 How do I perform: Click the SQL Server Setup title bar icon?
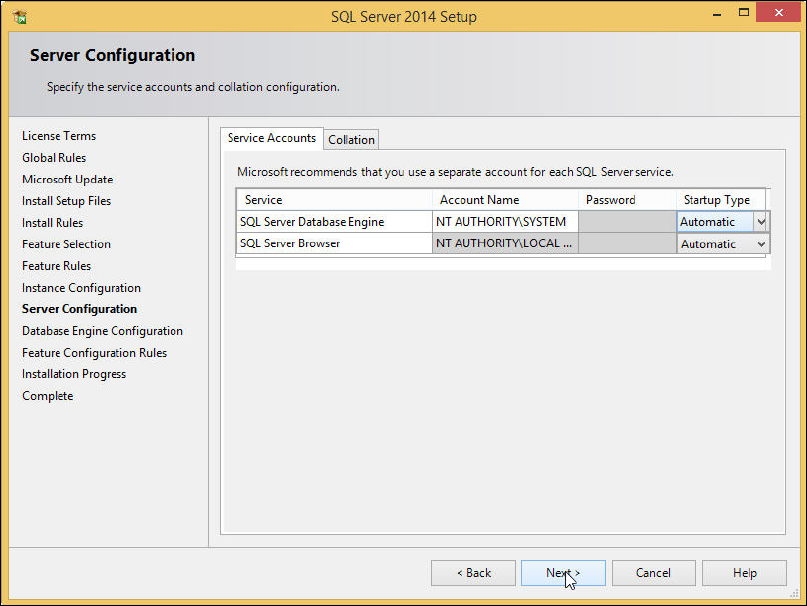19,17
